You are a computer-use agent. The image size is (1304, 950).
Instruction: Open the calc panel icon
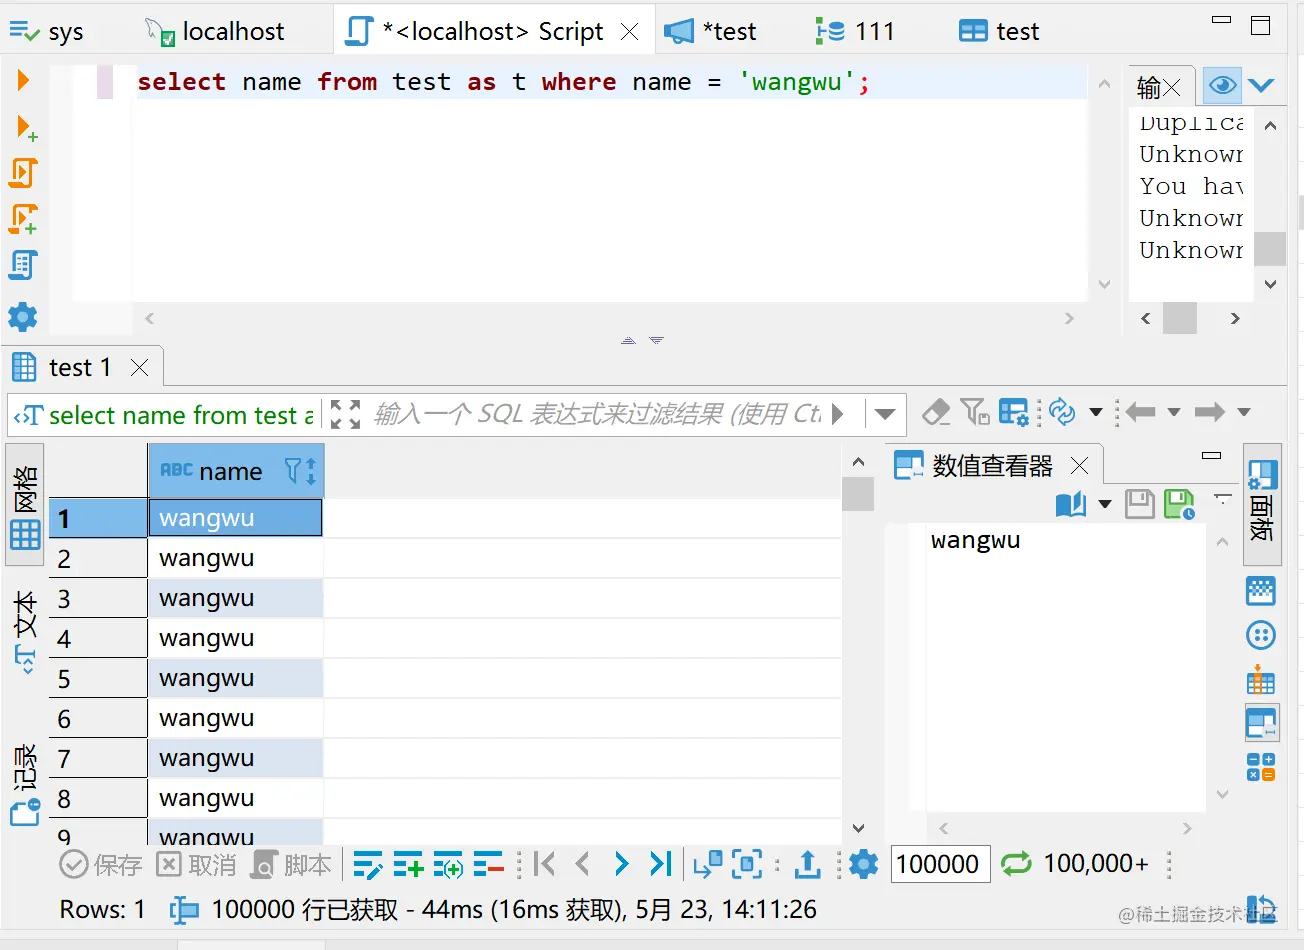(x=1261, y=767)
